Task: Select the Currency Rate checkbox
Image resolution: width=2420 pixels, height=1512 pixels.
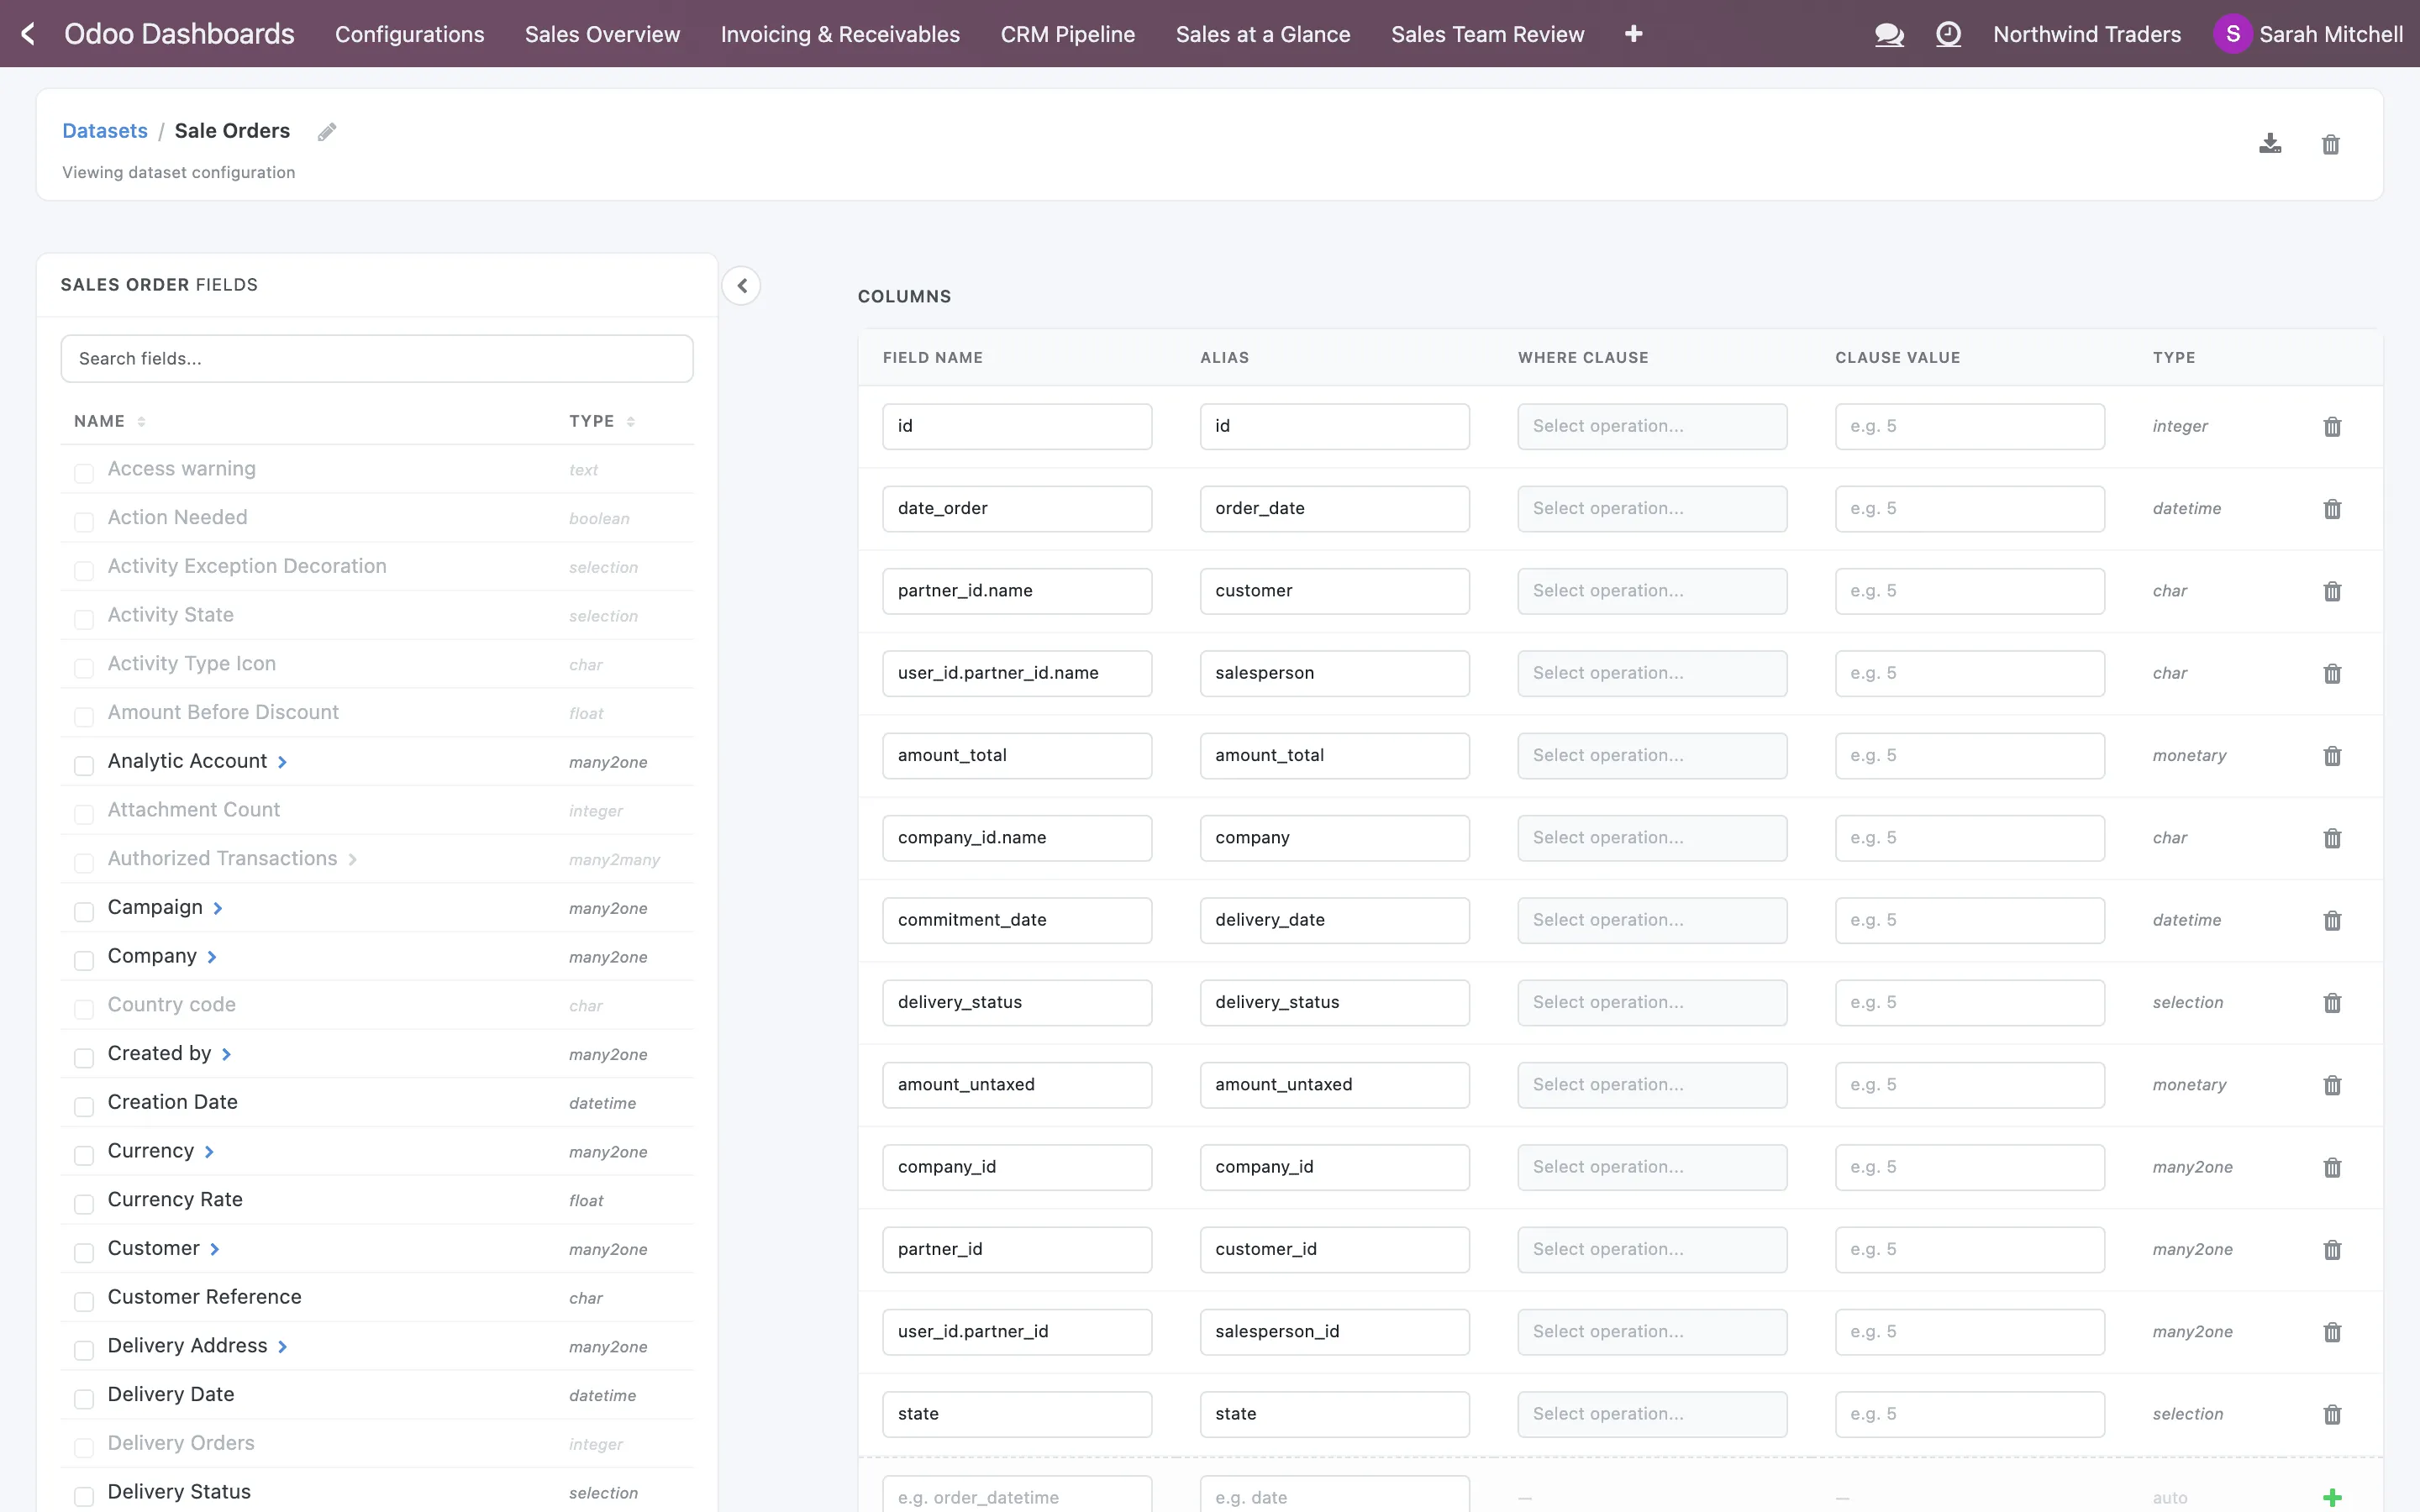Action: (84, 1203)
